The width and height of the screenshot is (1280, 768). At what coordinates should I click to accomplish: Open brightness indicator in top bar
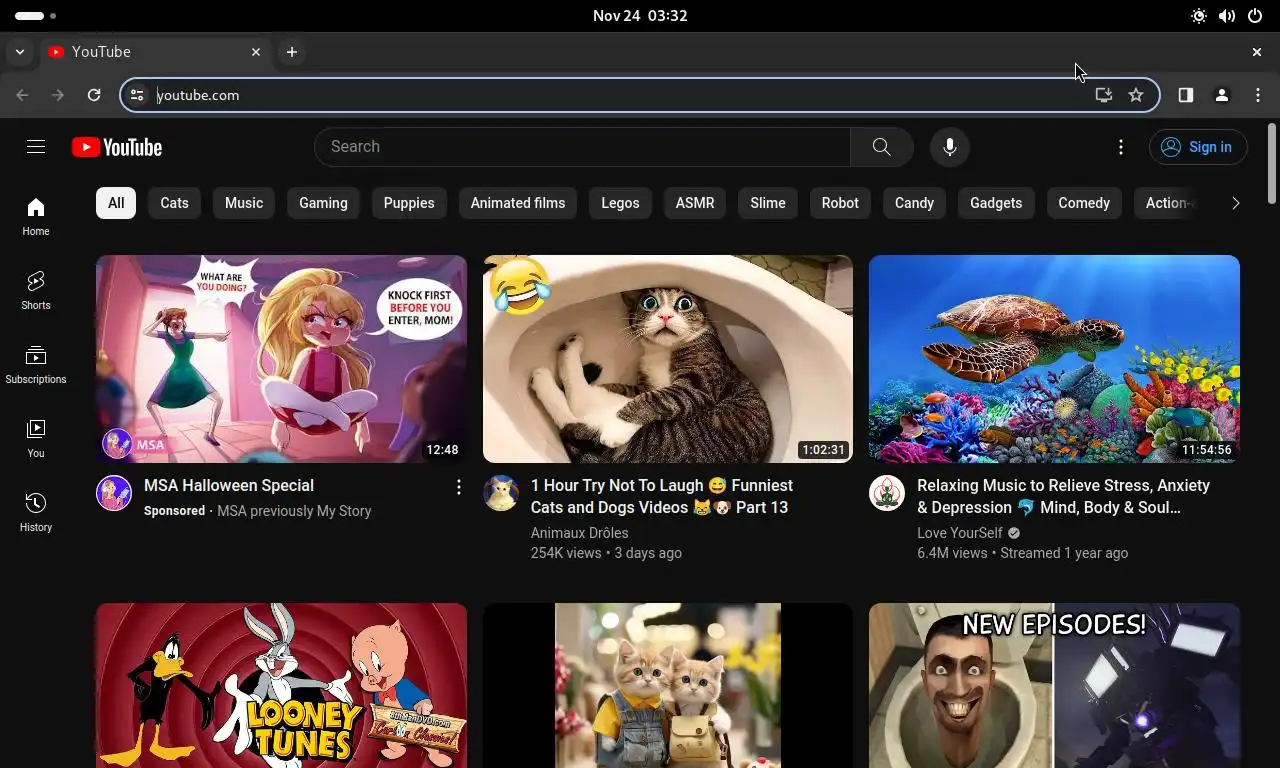1199,16
